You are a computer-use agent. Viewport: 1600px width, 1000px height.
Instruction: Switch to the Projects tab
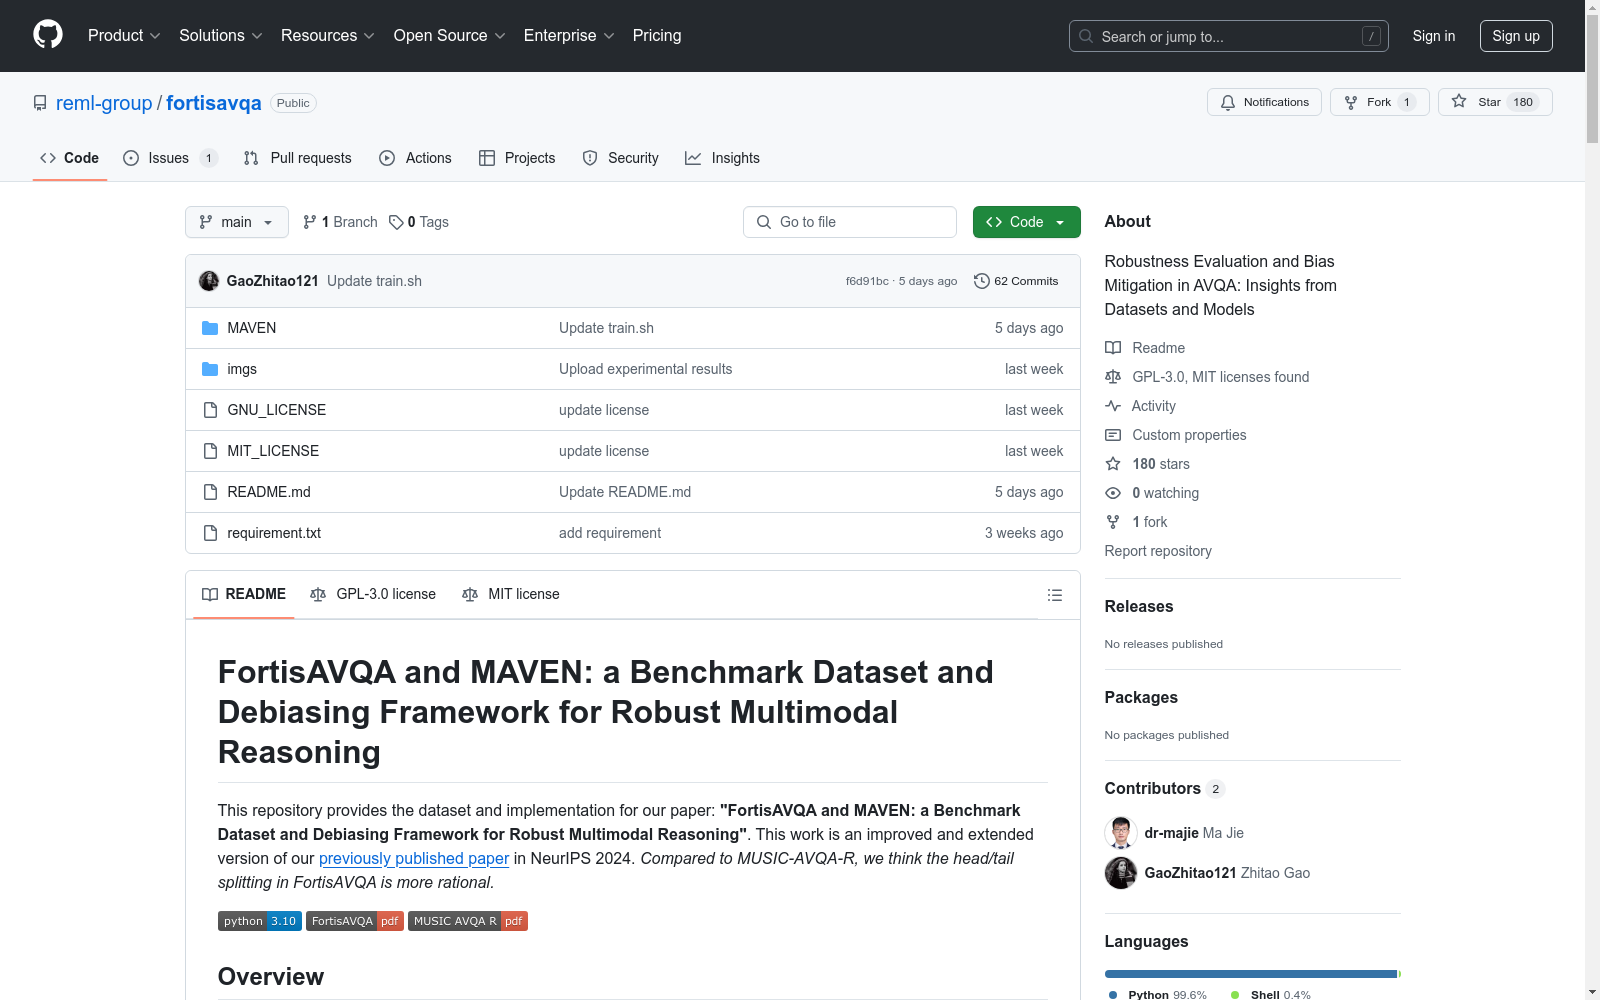517,158
